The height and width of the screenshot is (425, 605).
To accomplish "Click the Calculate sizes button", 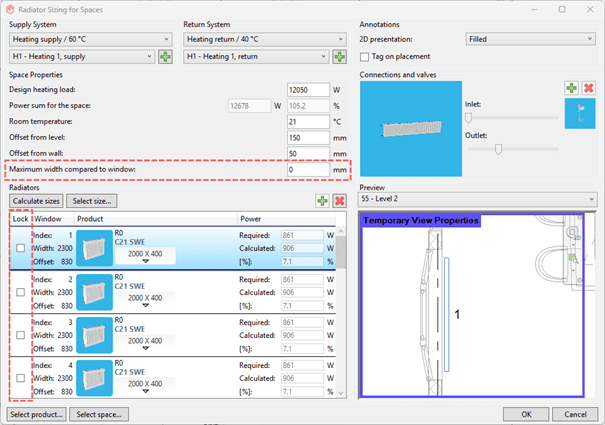I will (x=36, y=201).
